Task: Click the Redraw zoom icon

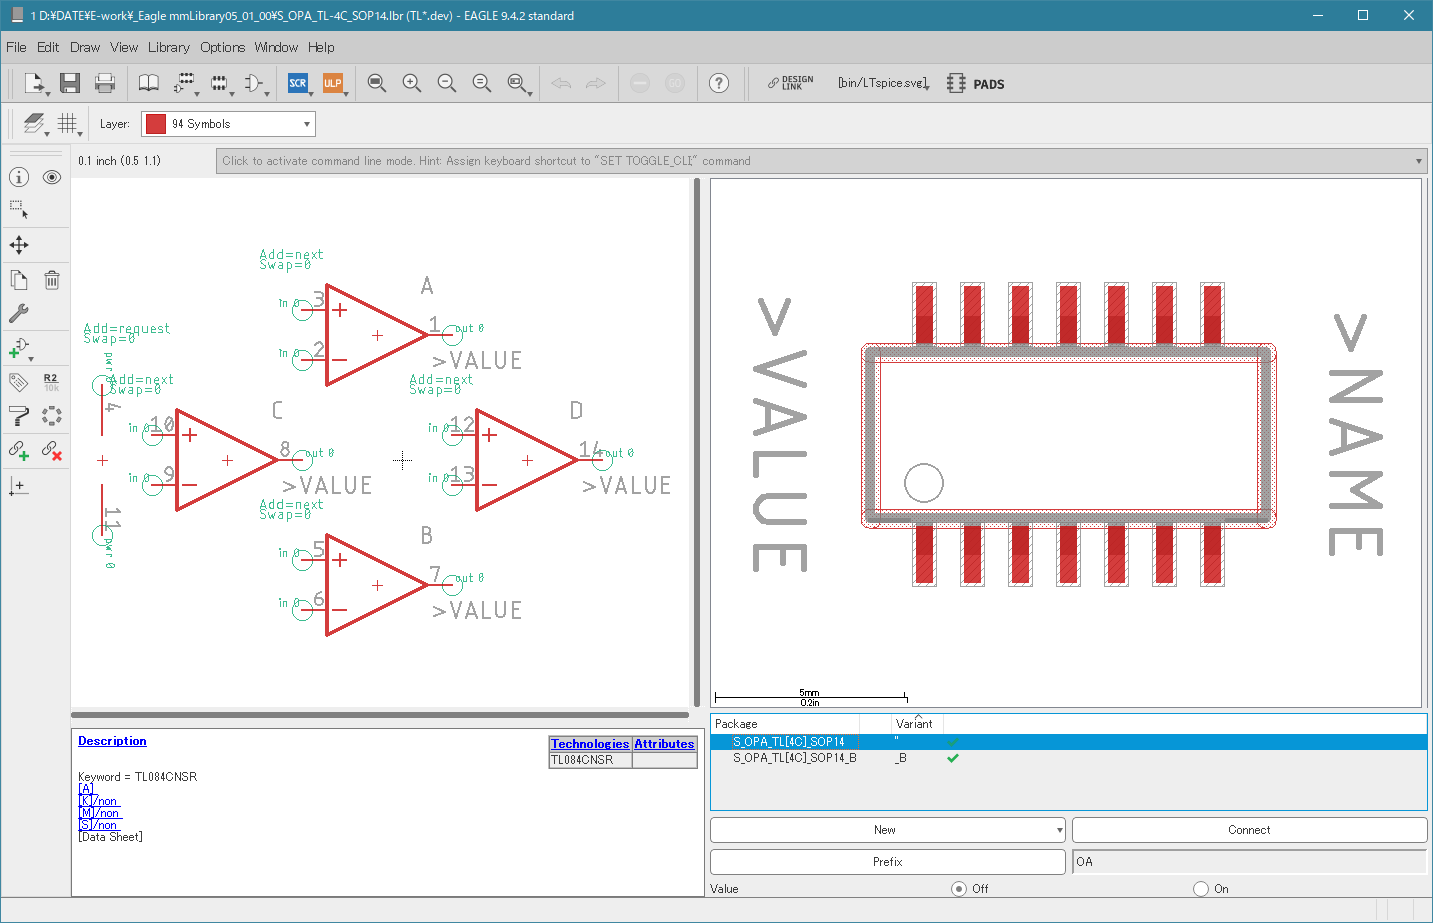Action: point(482,83)
